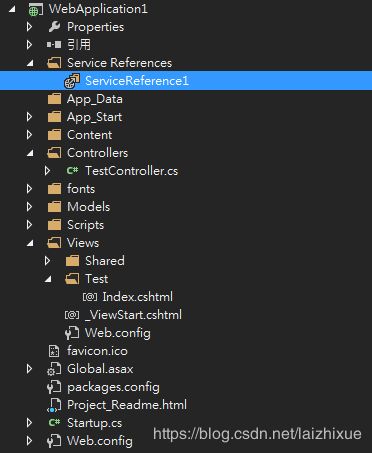Screen dimensions: 372x453
Task: Click the C# icon of TestController.cs
Action: (x=72, y=171)
